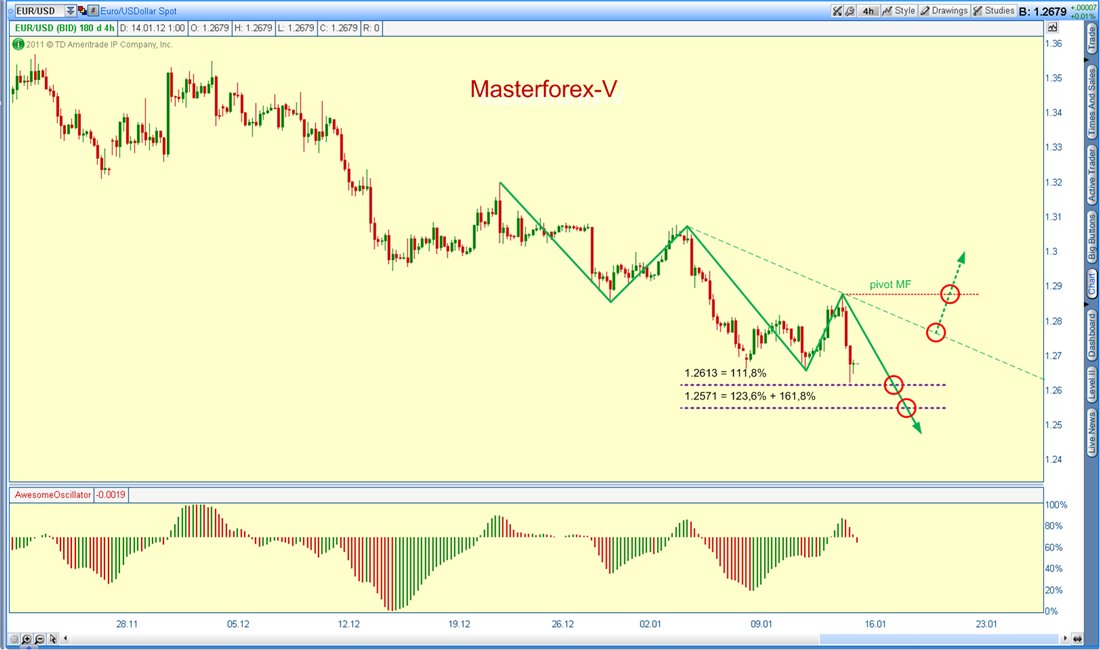
Task: Click the 1.2571 = 123,6% + 161,8% label
Action: (750, 396)
